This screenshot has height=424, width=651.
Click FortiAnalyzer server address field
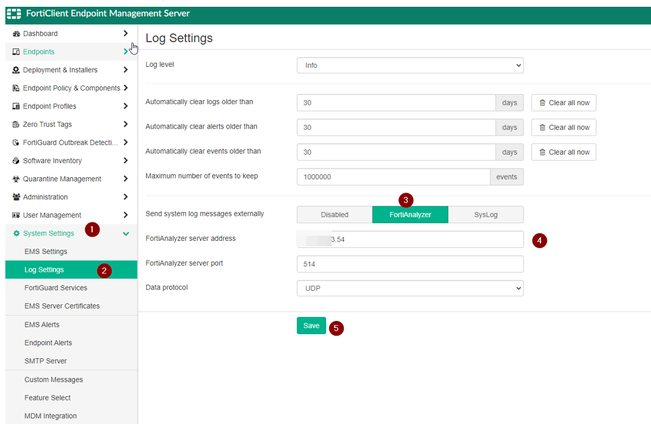coord(410,240)
